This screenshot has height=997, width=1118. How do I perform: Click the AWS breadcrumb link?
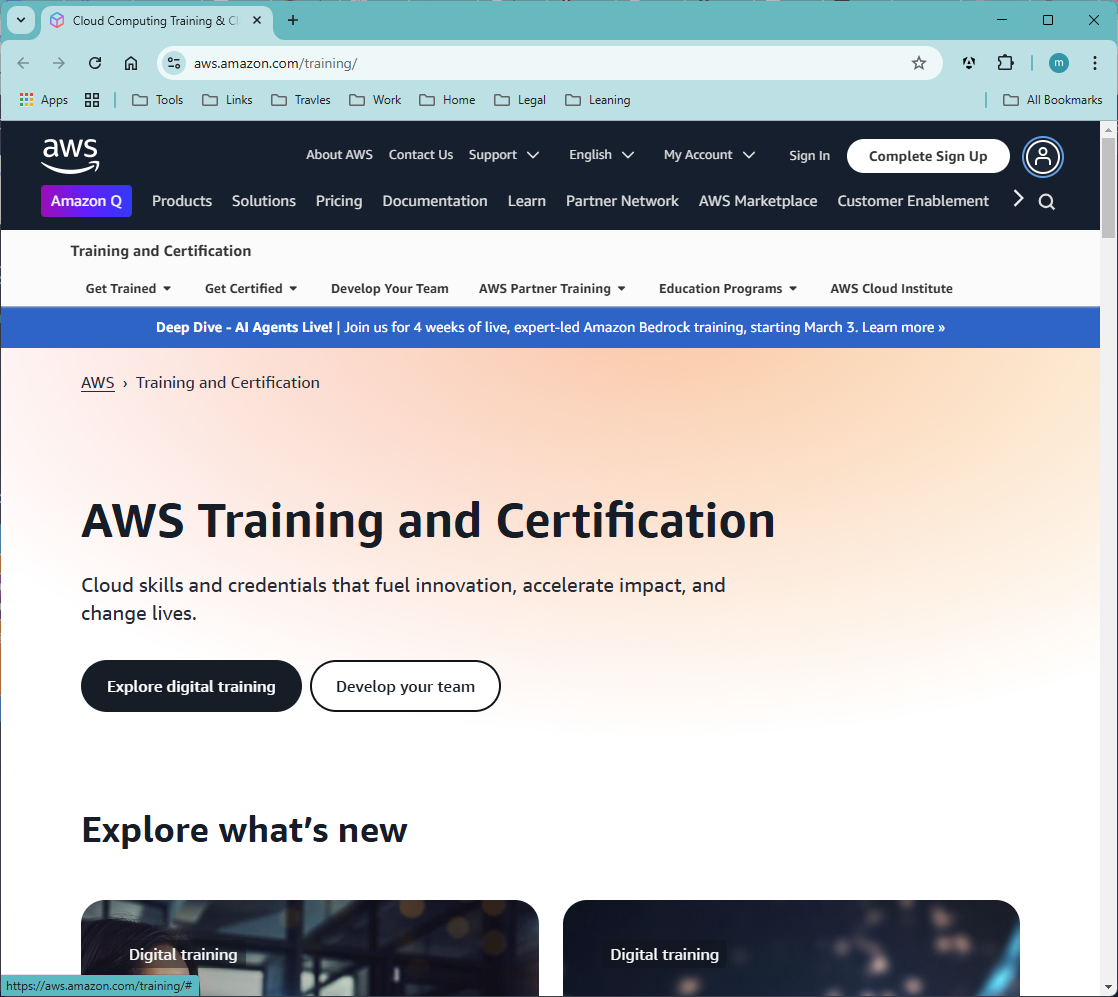click(x=98, y=383)
